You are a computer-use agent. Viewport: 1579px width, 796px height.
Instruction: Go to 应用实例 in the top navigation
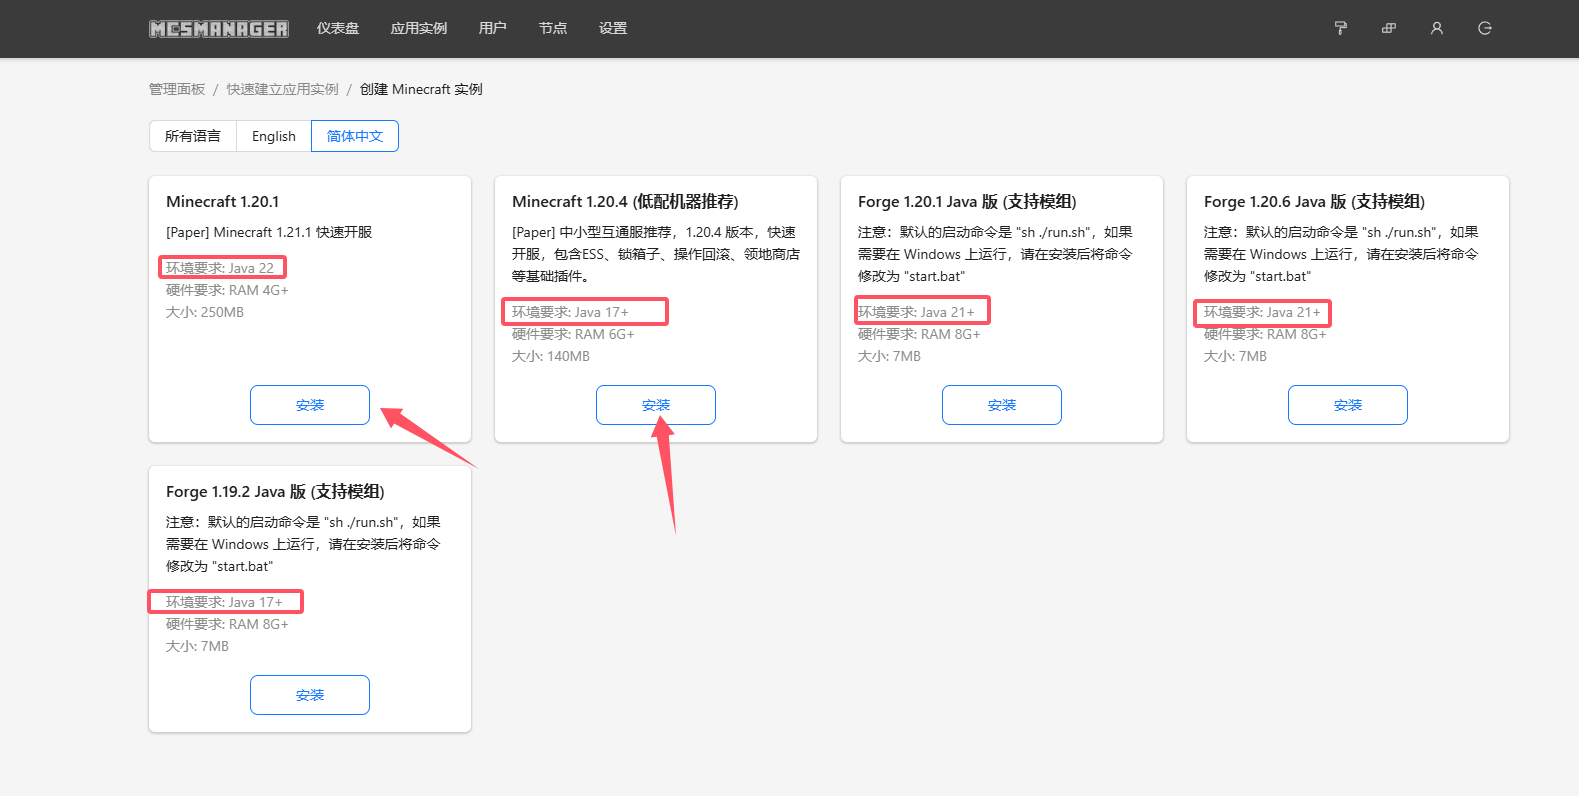(x=419, y=28)
